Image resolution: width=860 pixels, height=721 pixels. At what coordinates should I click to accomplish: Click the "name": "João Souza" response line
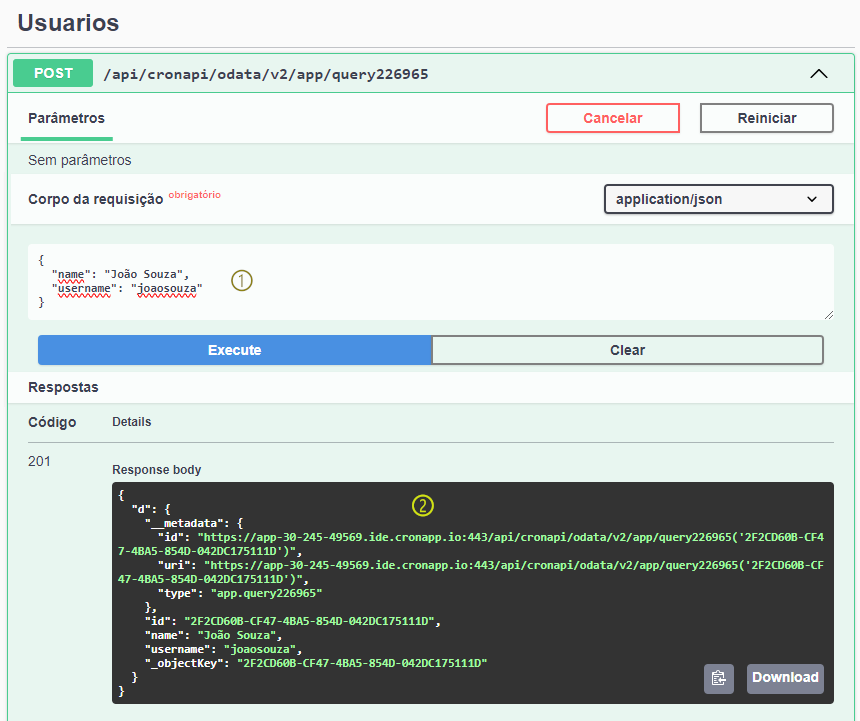[x=213, y=635]
